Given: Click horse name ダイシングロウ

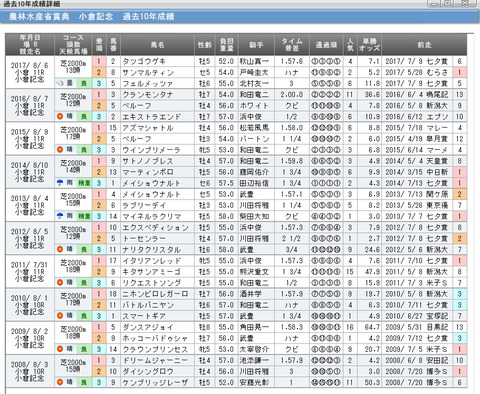Looking at the screenshot, I should [x=148, y=371].
